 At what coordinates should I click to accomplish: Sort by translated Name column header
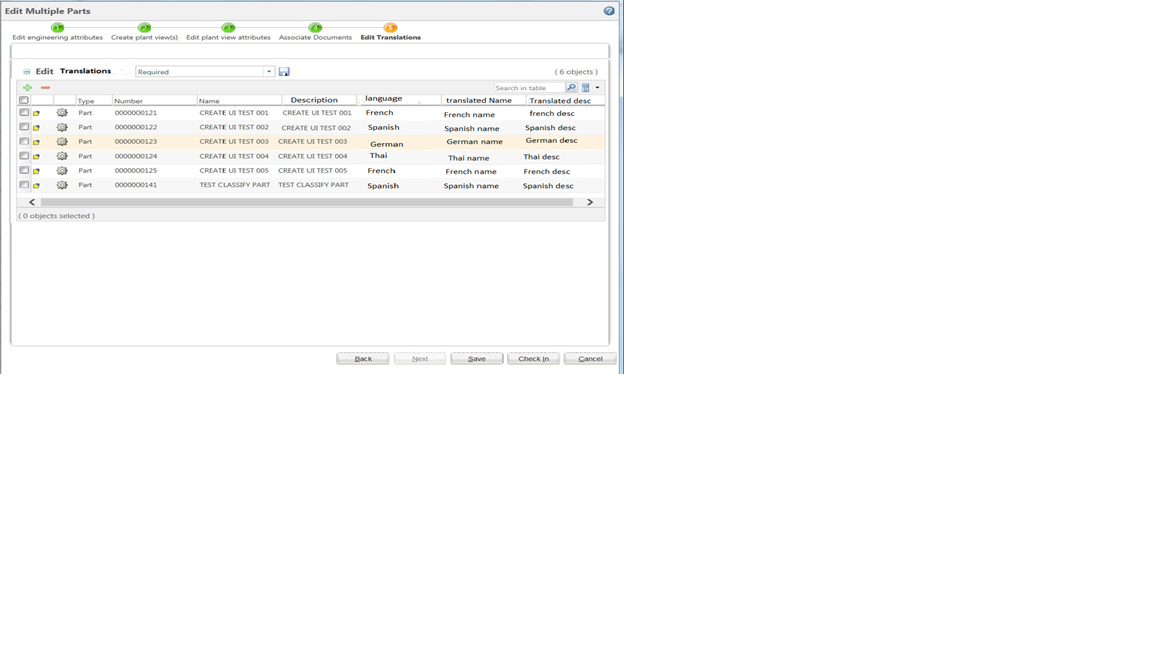coord(478,100)
